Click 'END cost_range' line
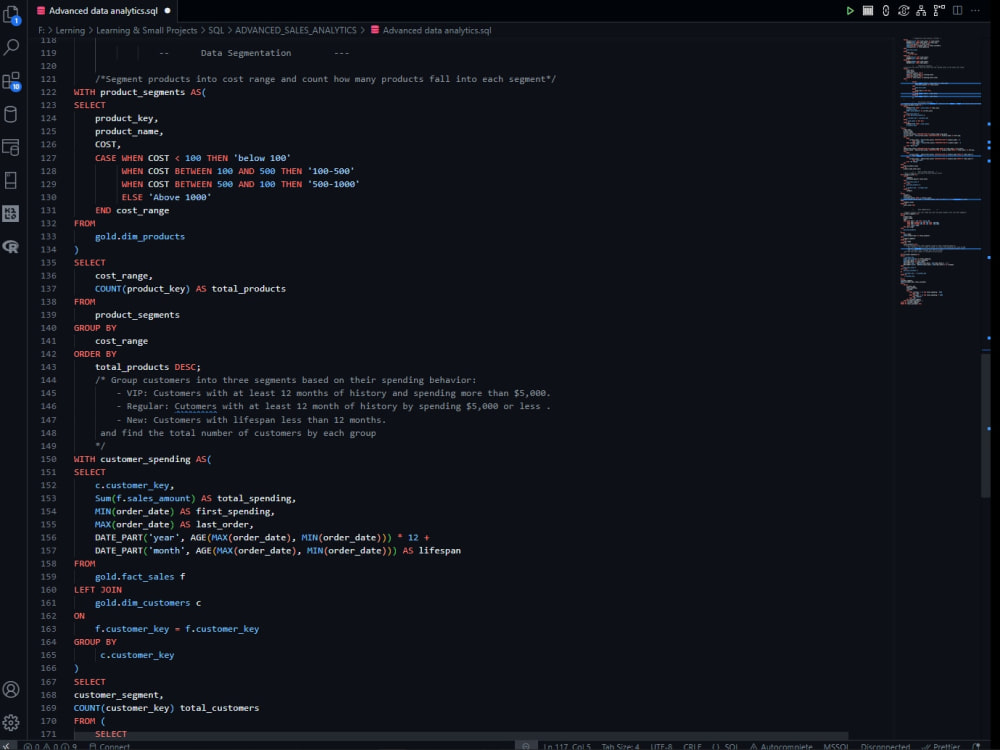The width and height of the screenshot is (1000, 750). pyautogui.click(x=132, y=210)
